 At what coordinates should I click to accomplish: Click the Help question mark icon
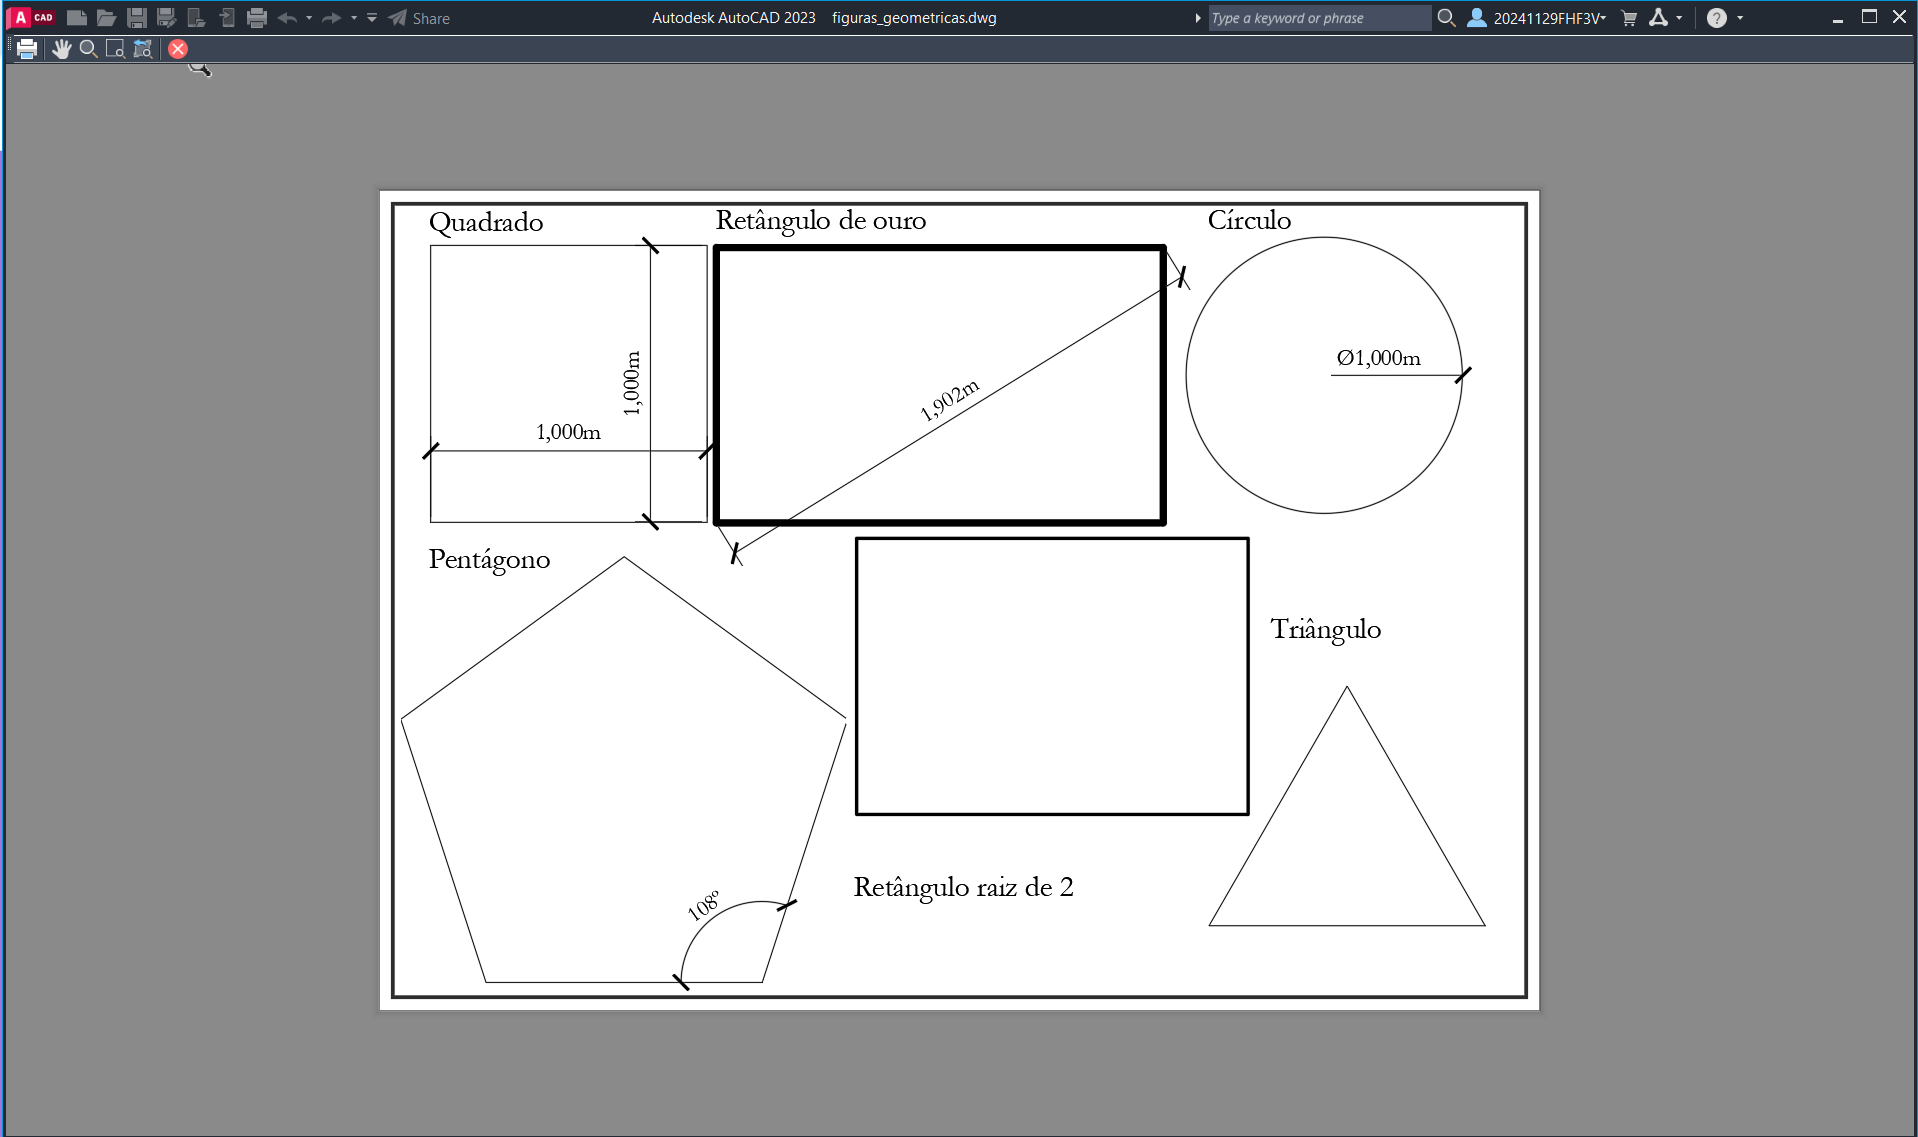1717,18
